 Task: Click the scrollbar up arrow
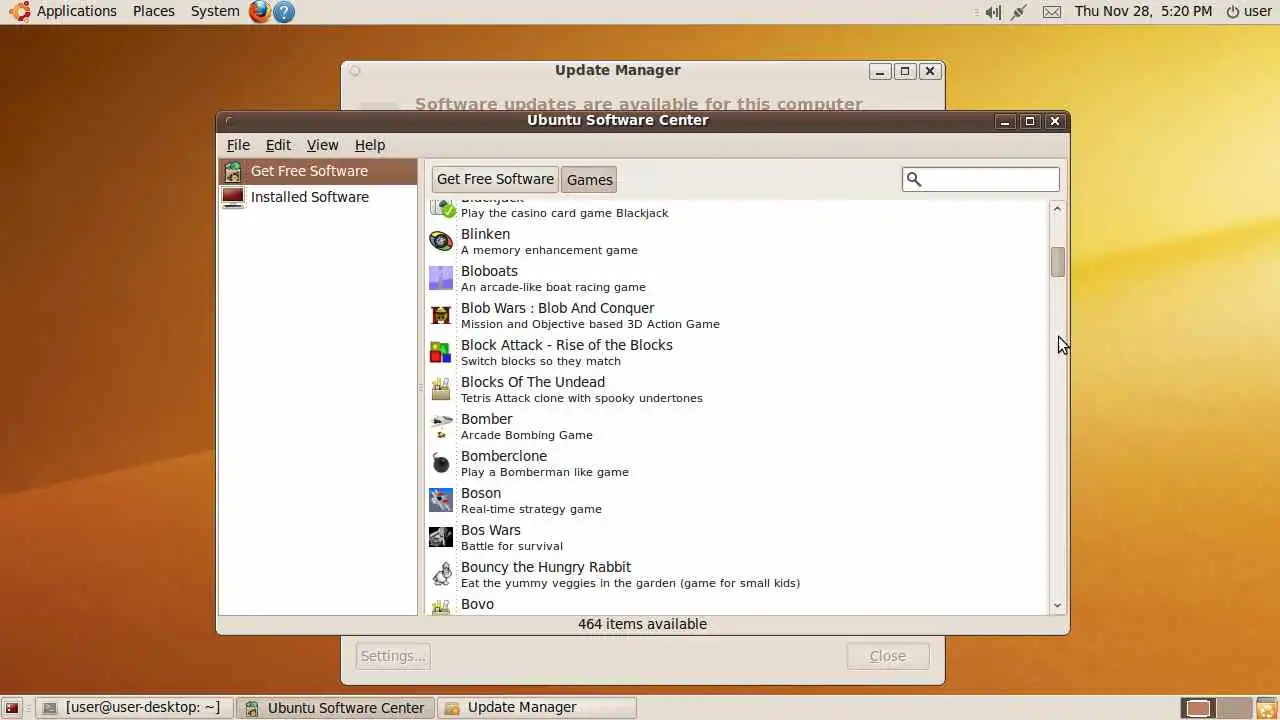click(x=1058, y=208)
